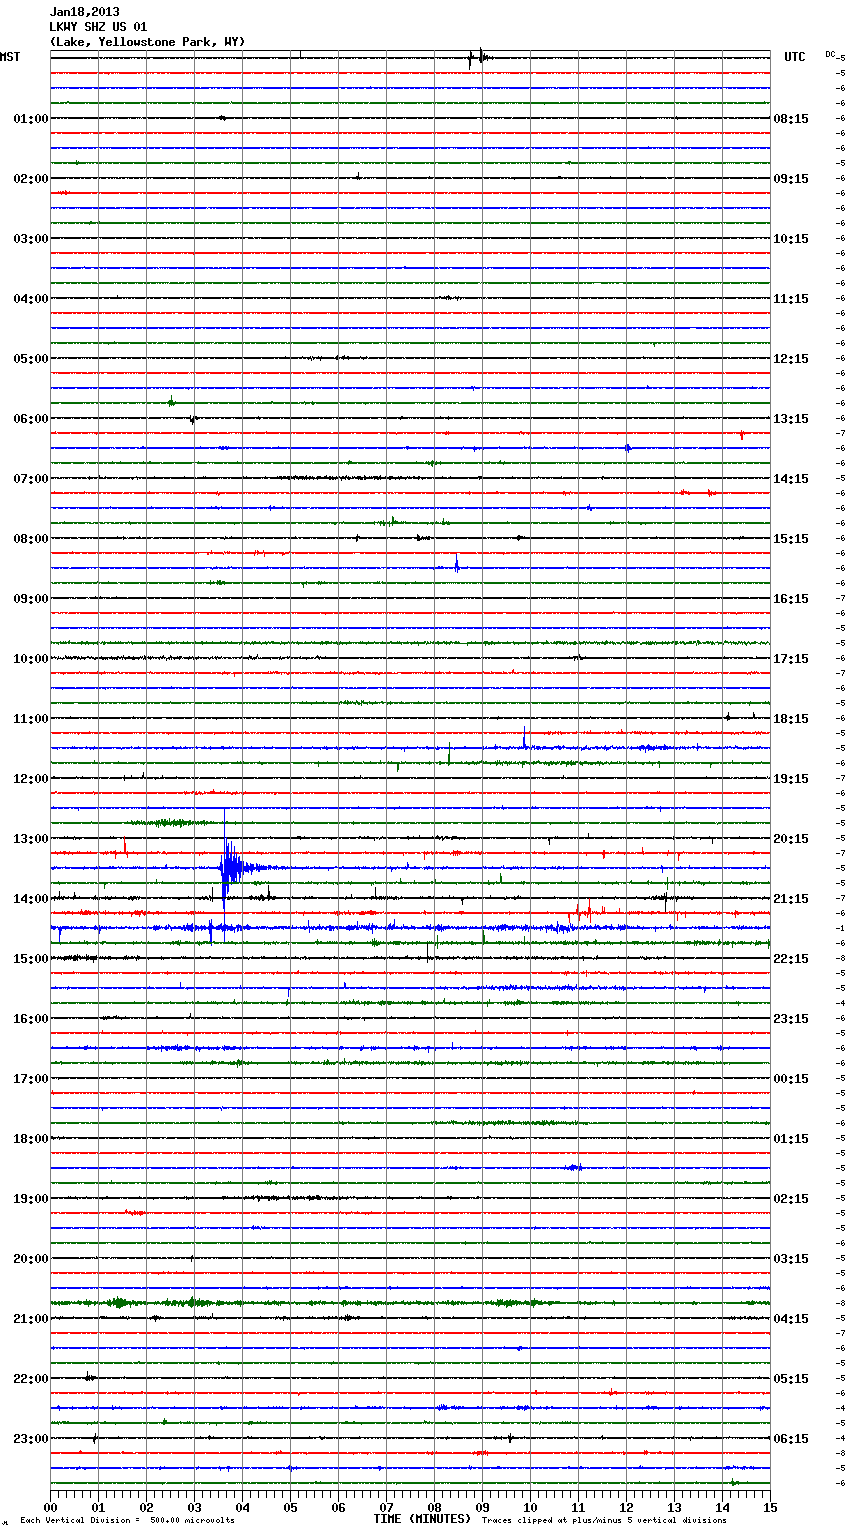This screenshot has width=850, height=1534.
Task: Click the red burst on the 14:15 trace
Action: 697,492
